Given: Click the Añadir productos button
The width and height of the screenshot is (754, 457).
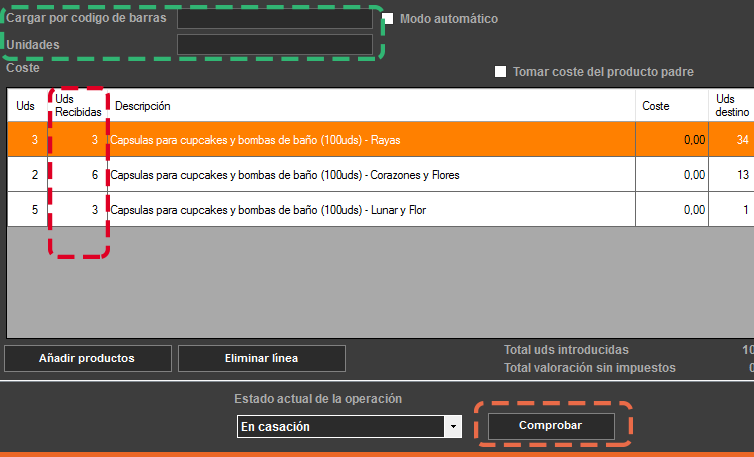Looking at the screenshot, I should [86, 358].
